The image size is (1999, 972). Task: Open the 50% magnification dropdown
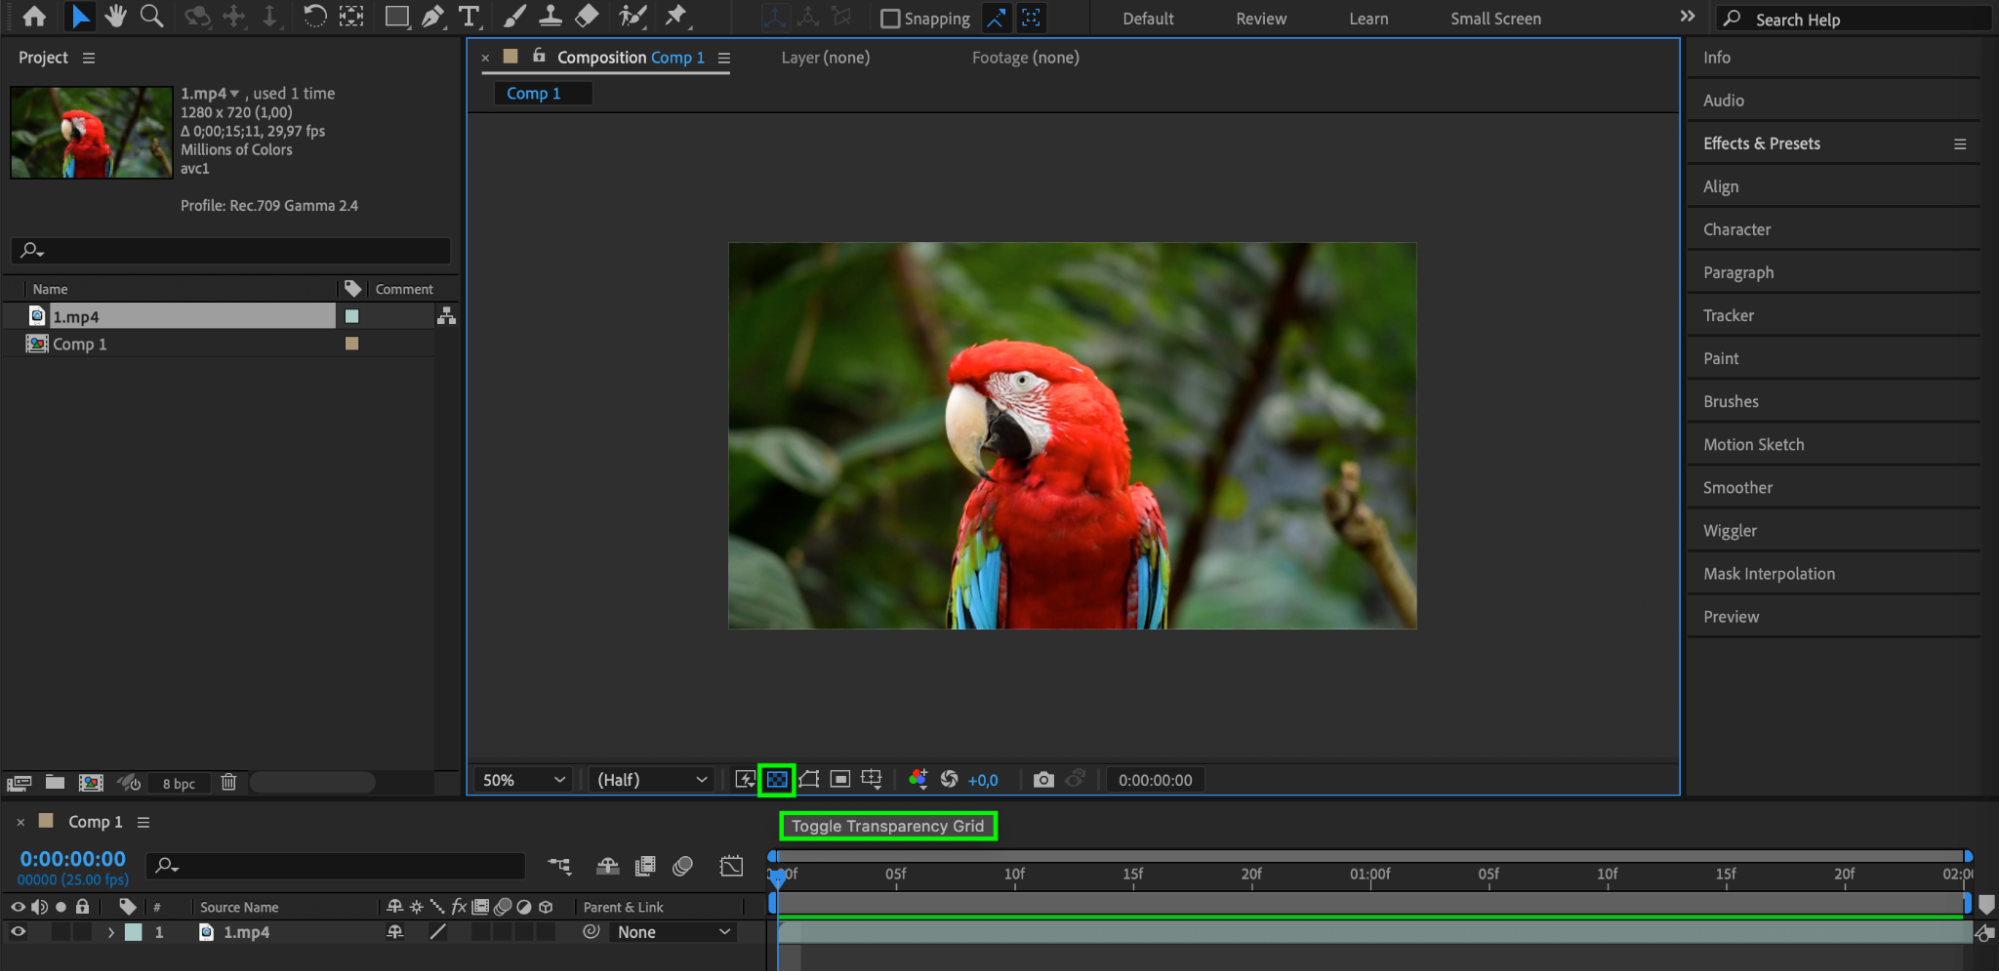[x=523, y=779]
